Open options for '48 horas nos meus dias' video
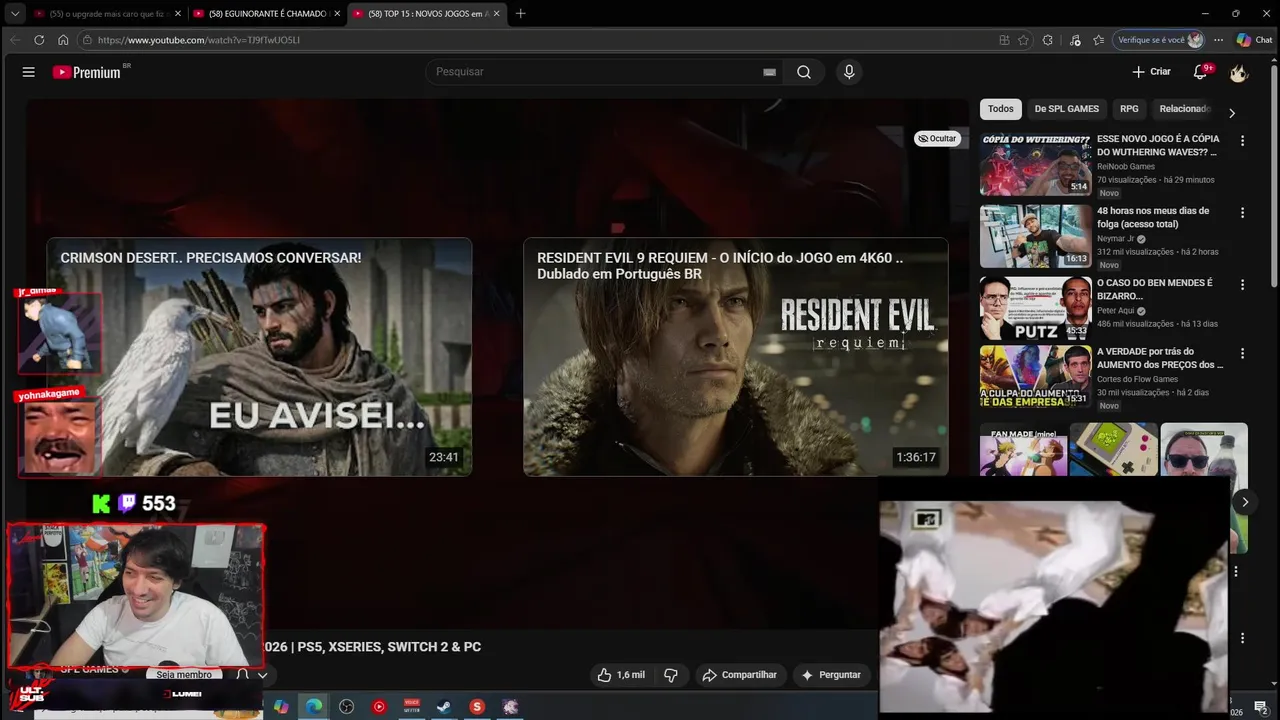This screenshot has height=720, width=1280. pyautogui.click(x=1242, y=213)
